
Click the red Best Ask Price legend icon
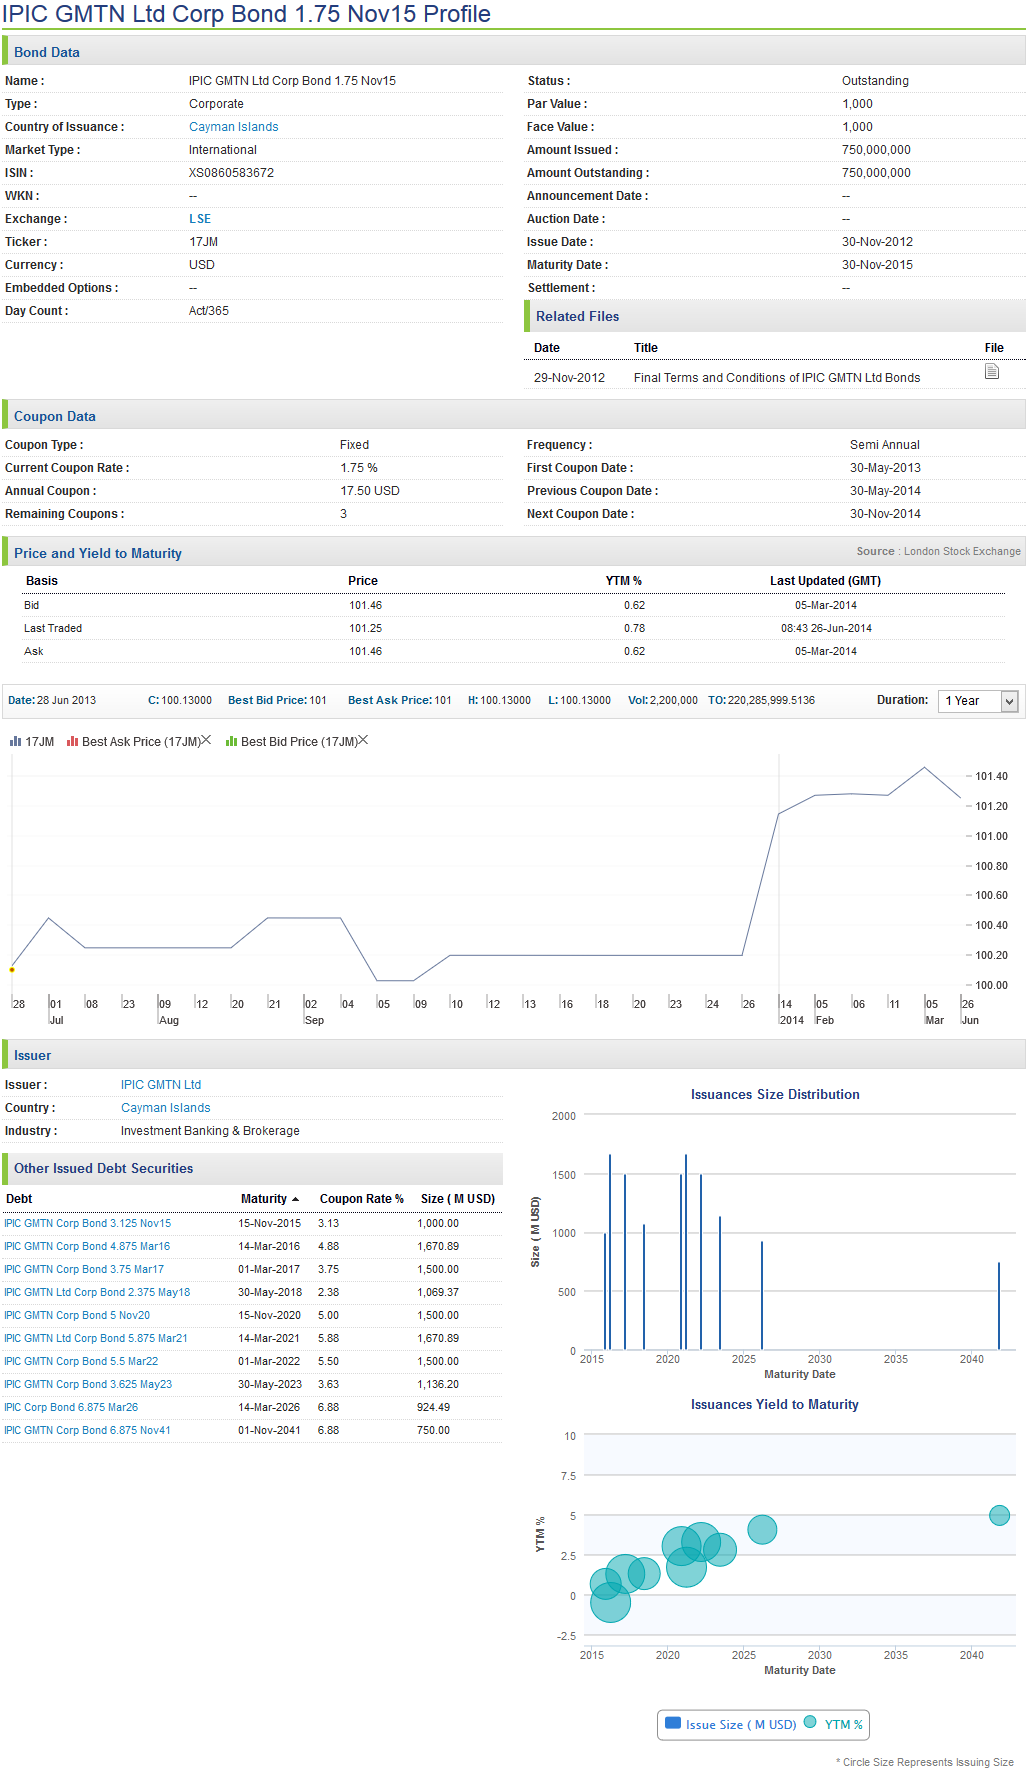click(x=72, y=742)
